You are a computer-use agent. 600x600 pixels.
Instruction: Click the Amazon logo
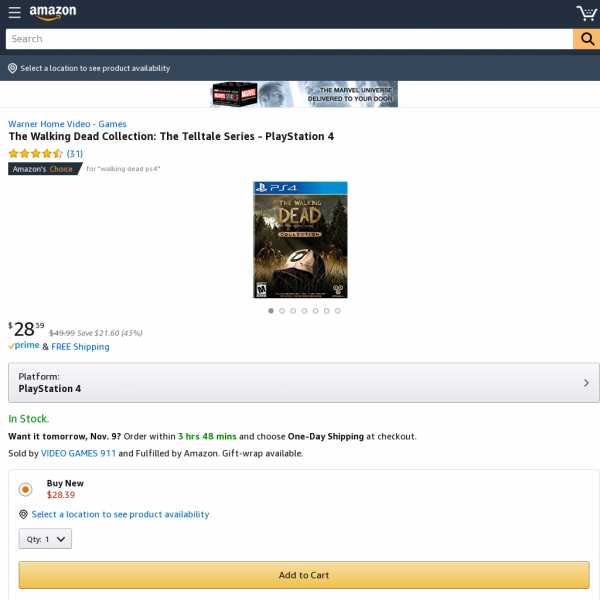pyautogui.click(x=53, y=12)
